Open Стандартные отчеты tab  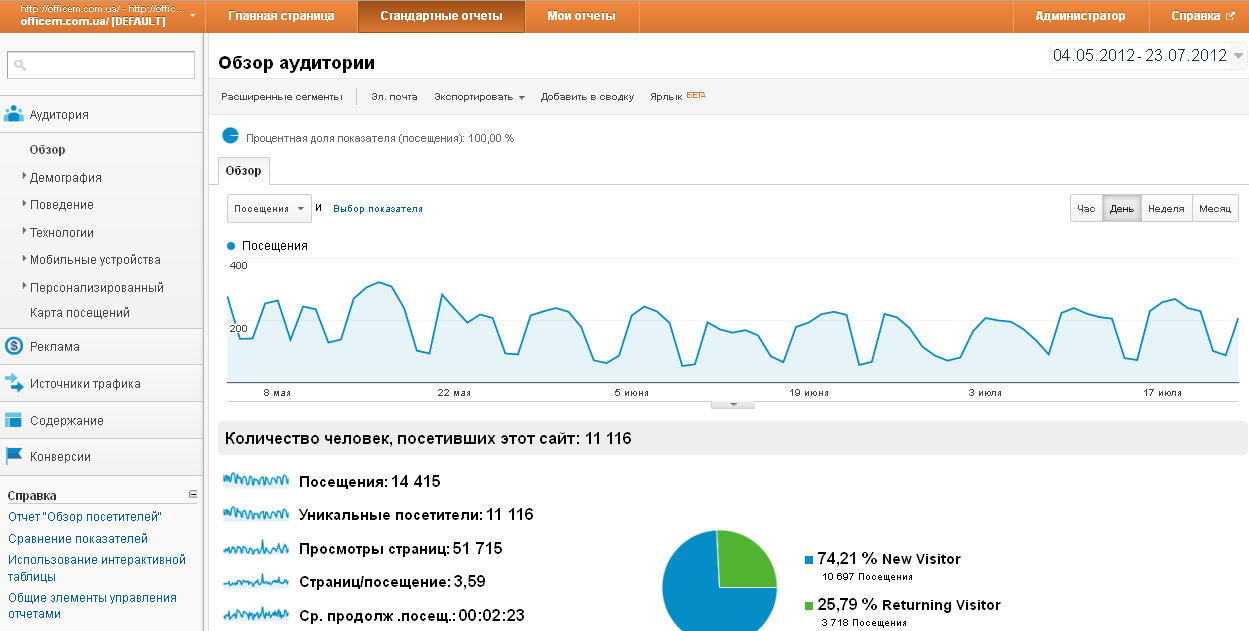pos(441,16)
